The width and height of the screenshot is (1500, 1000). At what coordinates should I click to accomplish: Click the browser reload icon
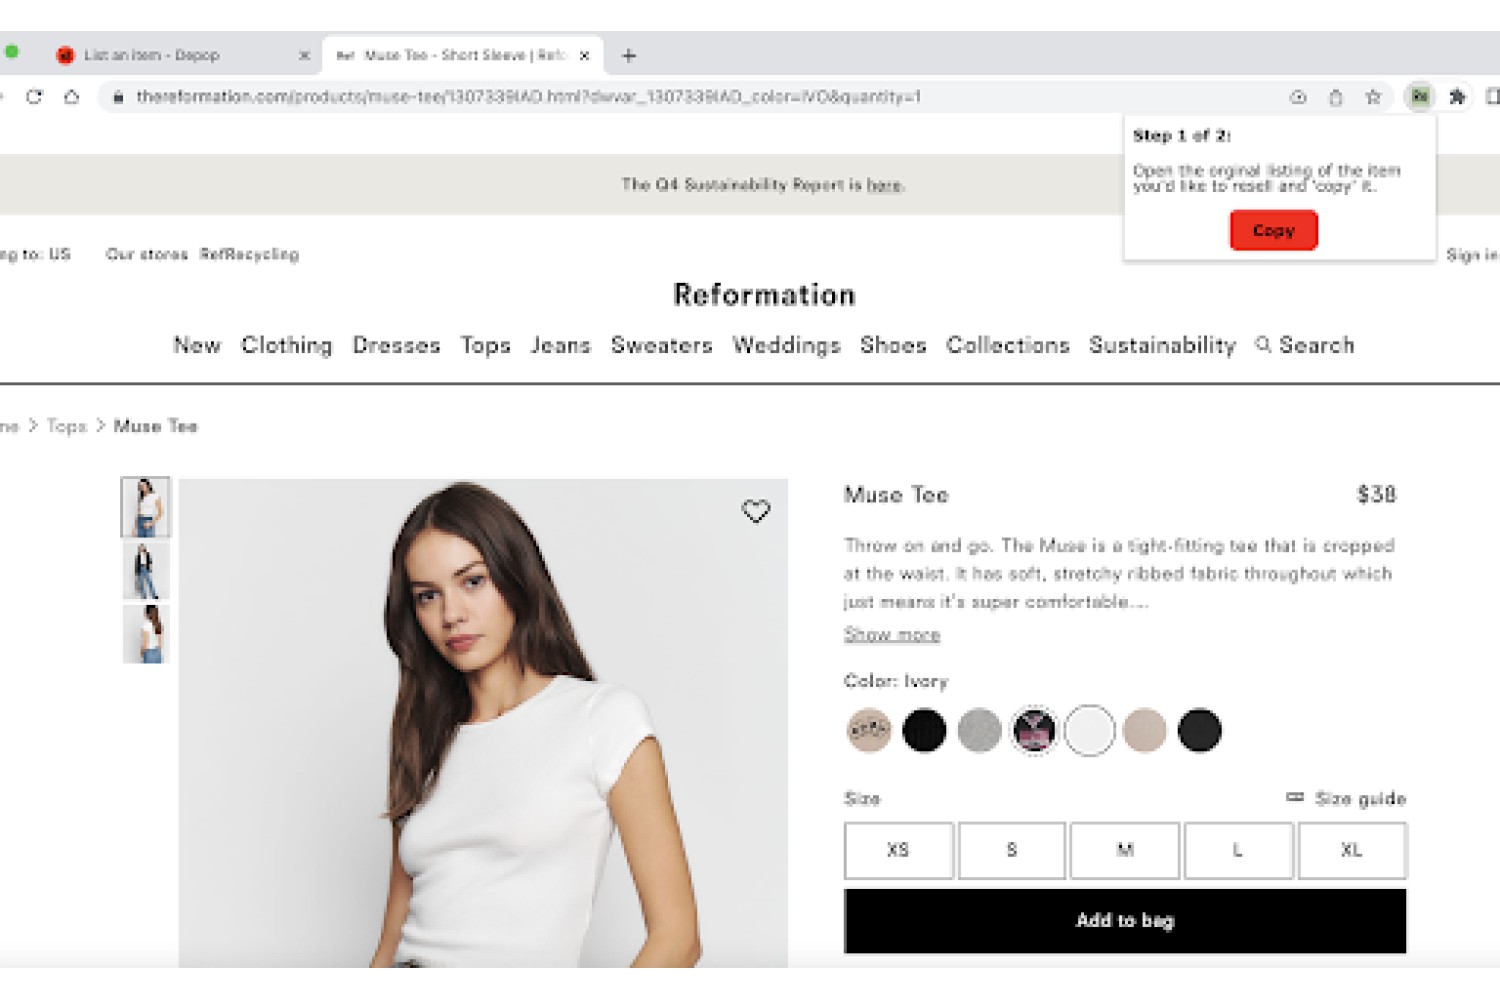click(x=34, y=97)
